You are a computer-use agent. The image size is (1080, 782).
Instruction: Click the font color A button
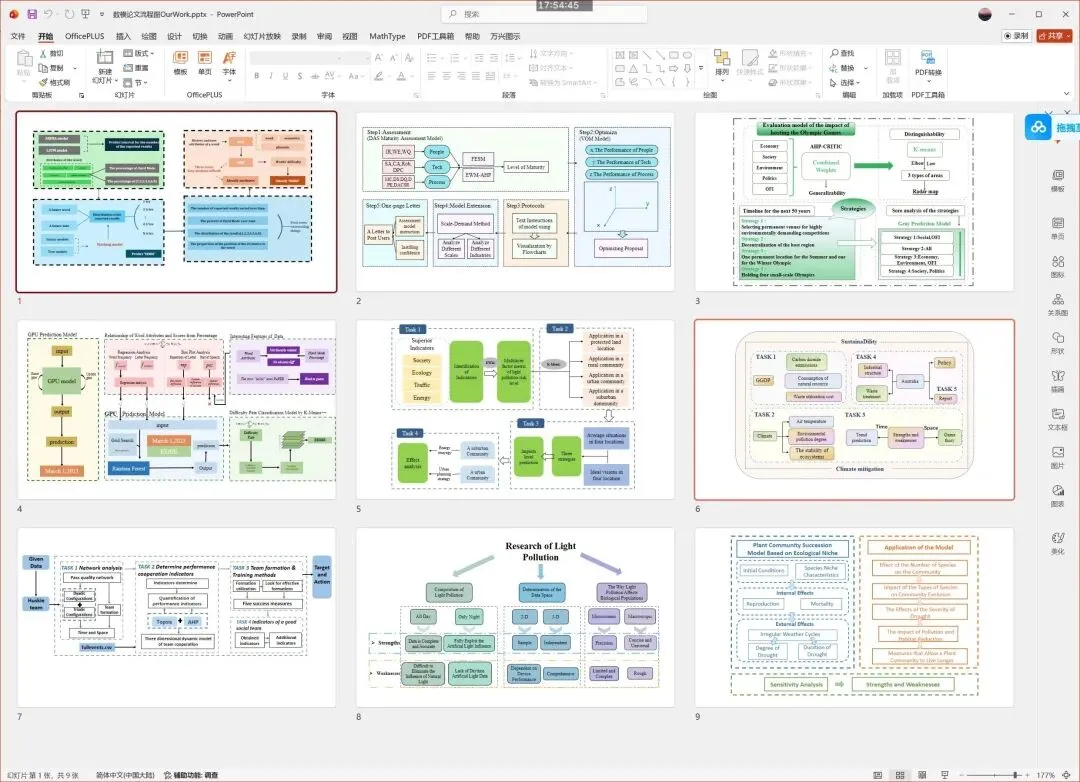pos(402,76)
